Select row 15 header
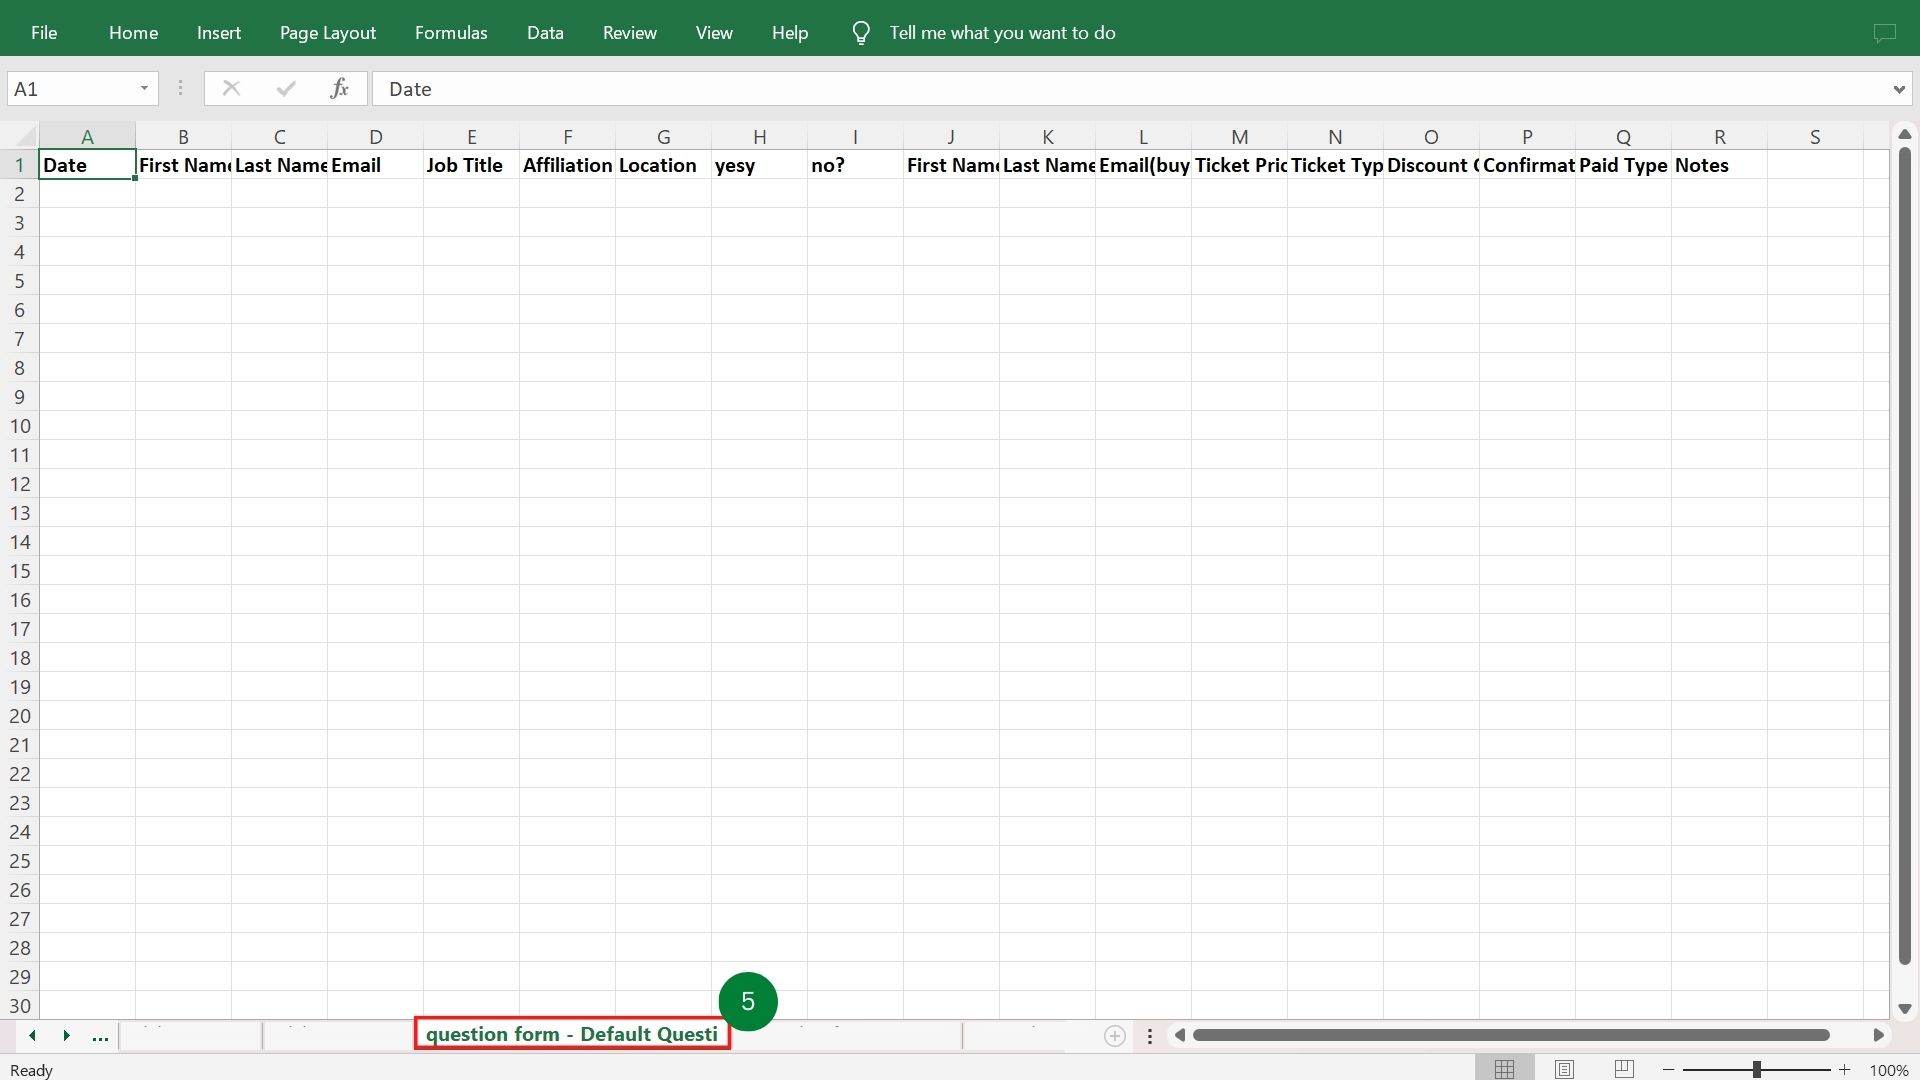Screen dimensions: 1920x1080 [19, 571]
